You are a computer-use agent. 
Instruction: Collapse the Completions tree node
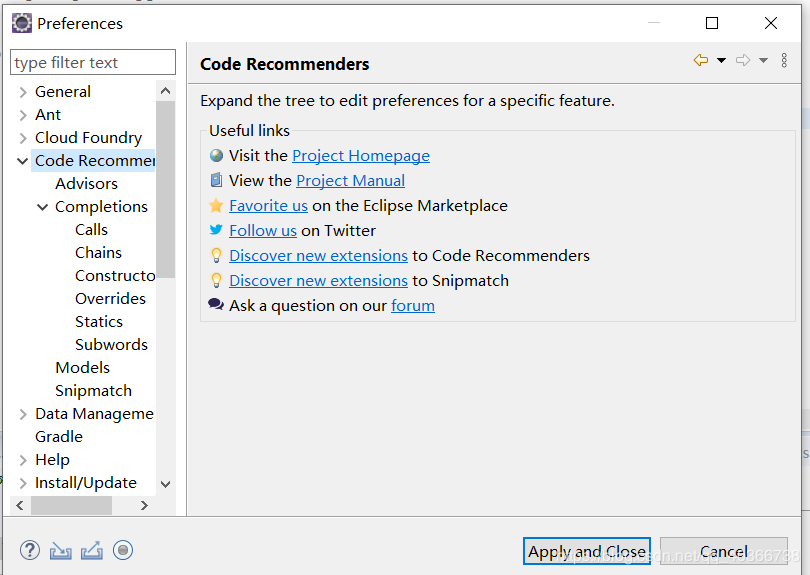(43, 207)
